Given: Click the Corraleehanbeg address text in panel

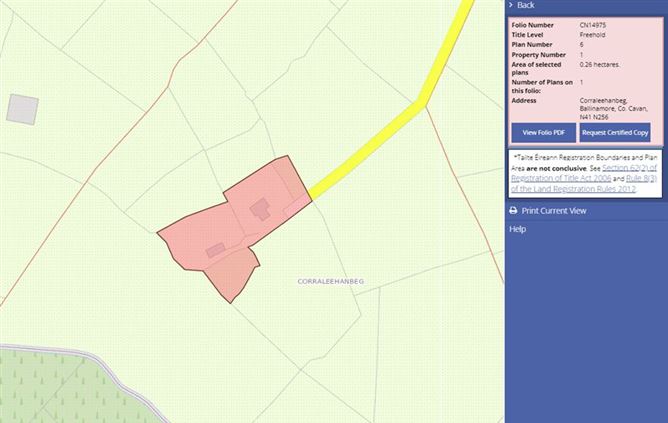Looking at the screenshot, I should 613,109.
